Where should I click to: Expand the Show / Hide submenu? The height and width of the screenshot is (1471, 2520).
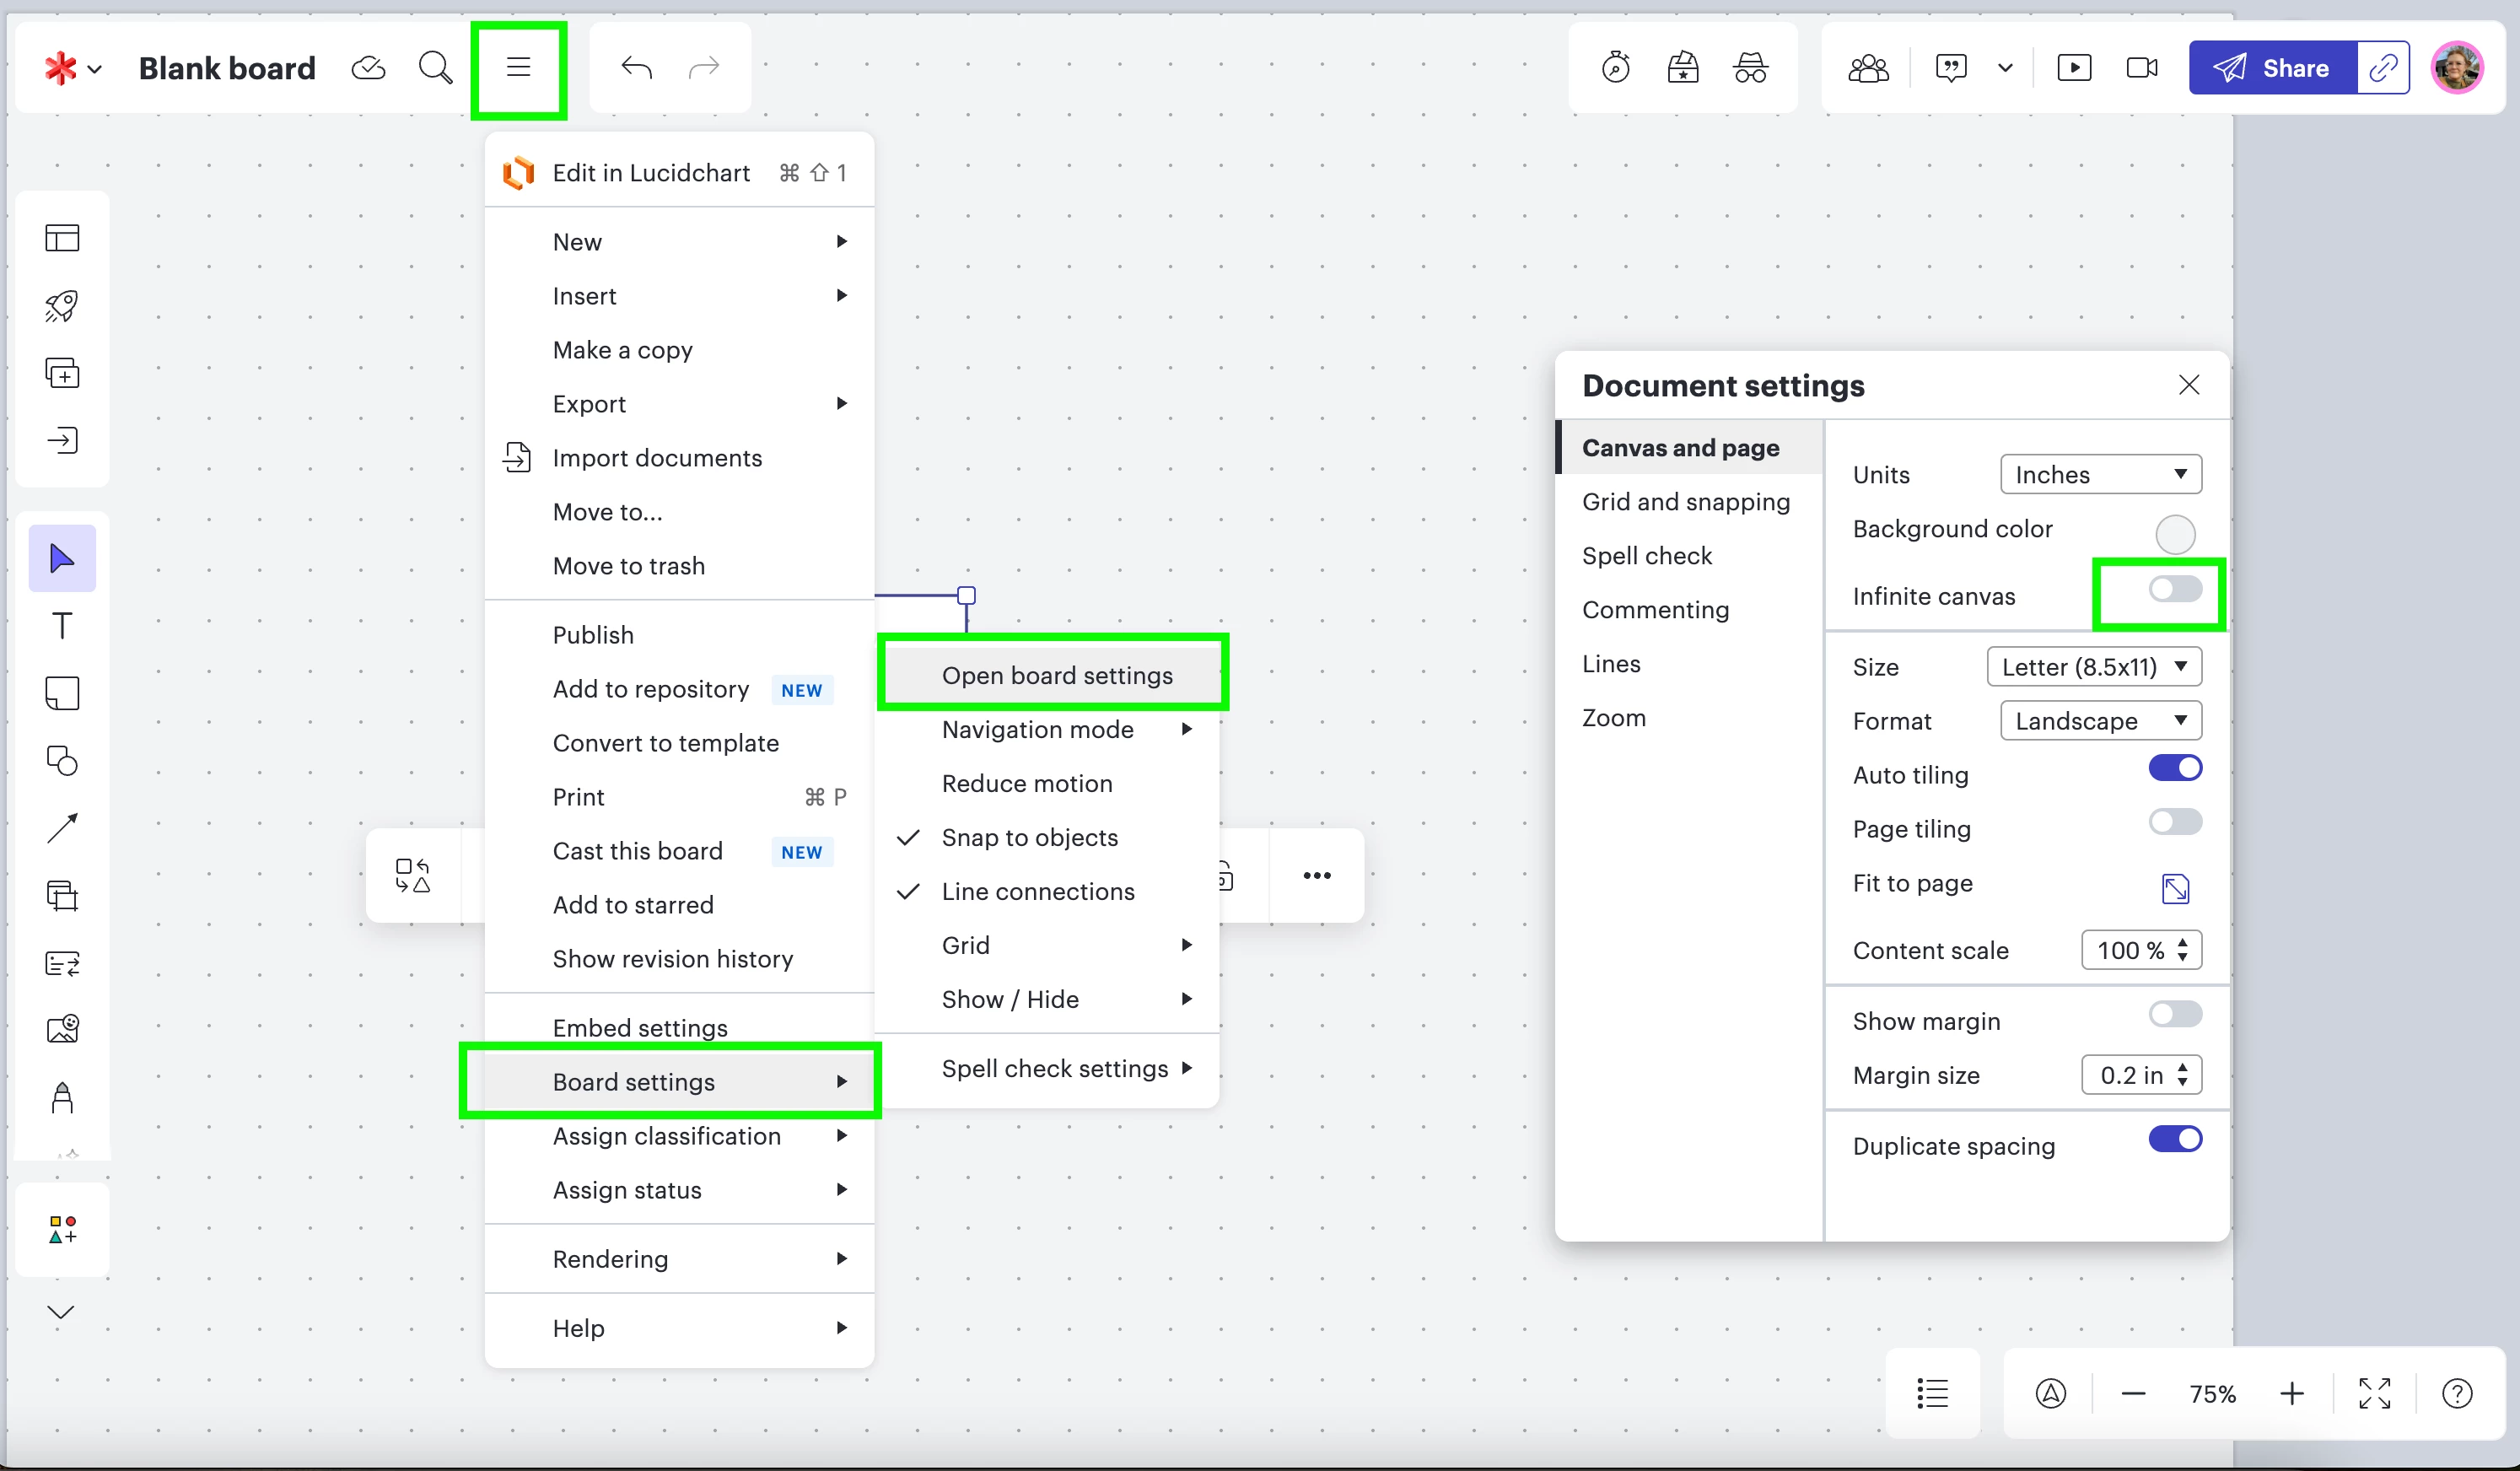(1047, 999)
